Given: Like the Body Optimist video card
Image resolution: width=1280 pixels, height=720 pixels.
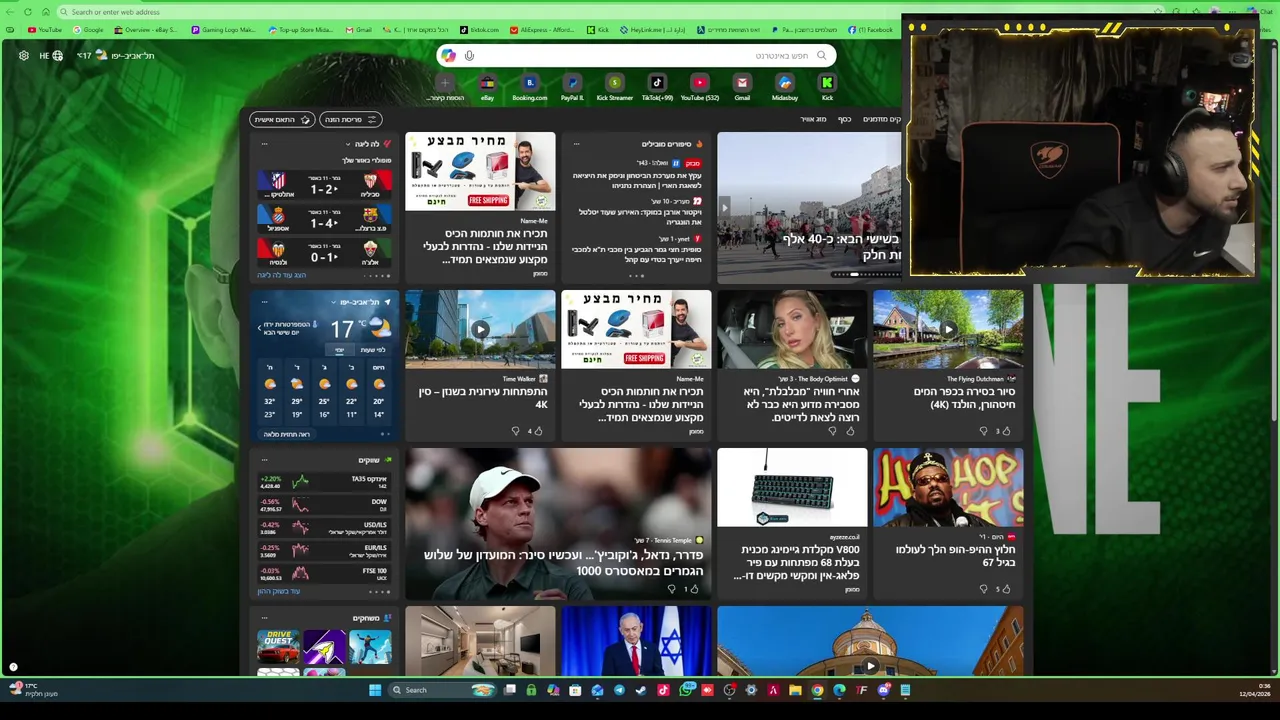Looking at the screenshot, I should [x=850, y=431].
